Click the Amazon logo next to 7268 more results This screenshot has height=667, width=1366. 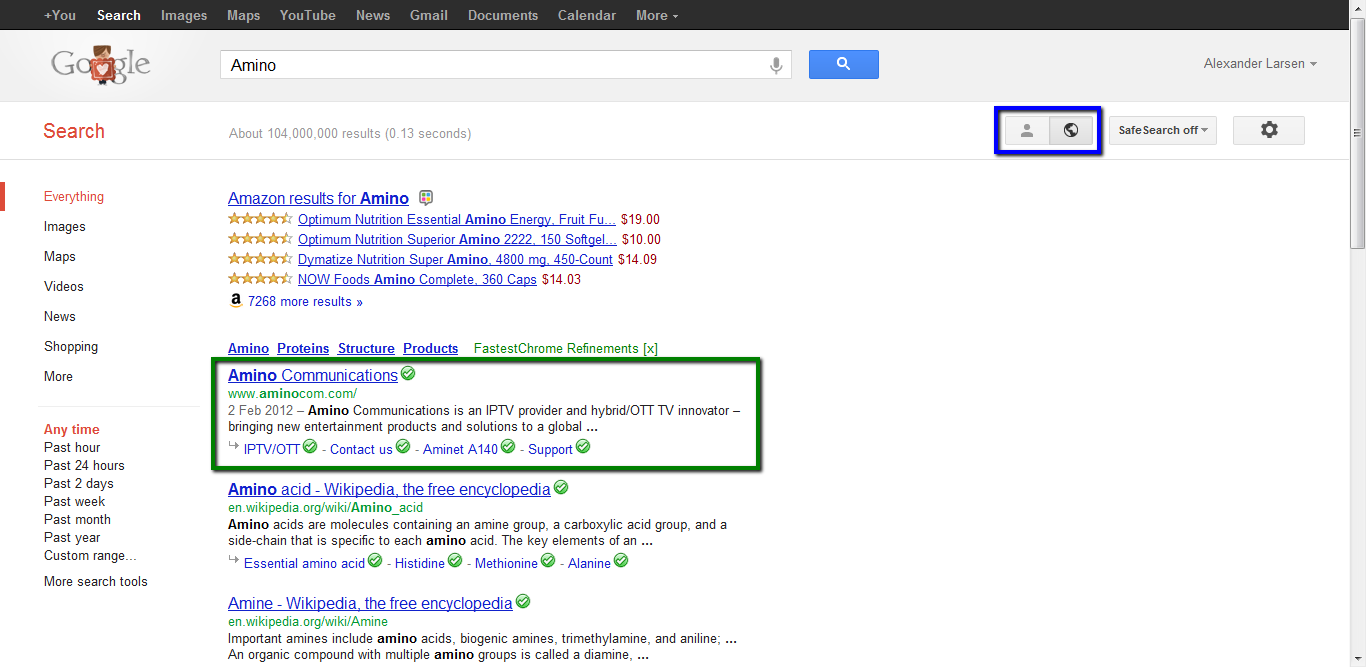point(236,300)
